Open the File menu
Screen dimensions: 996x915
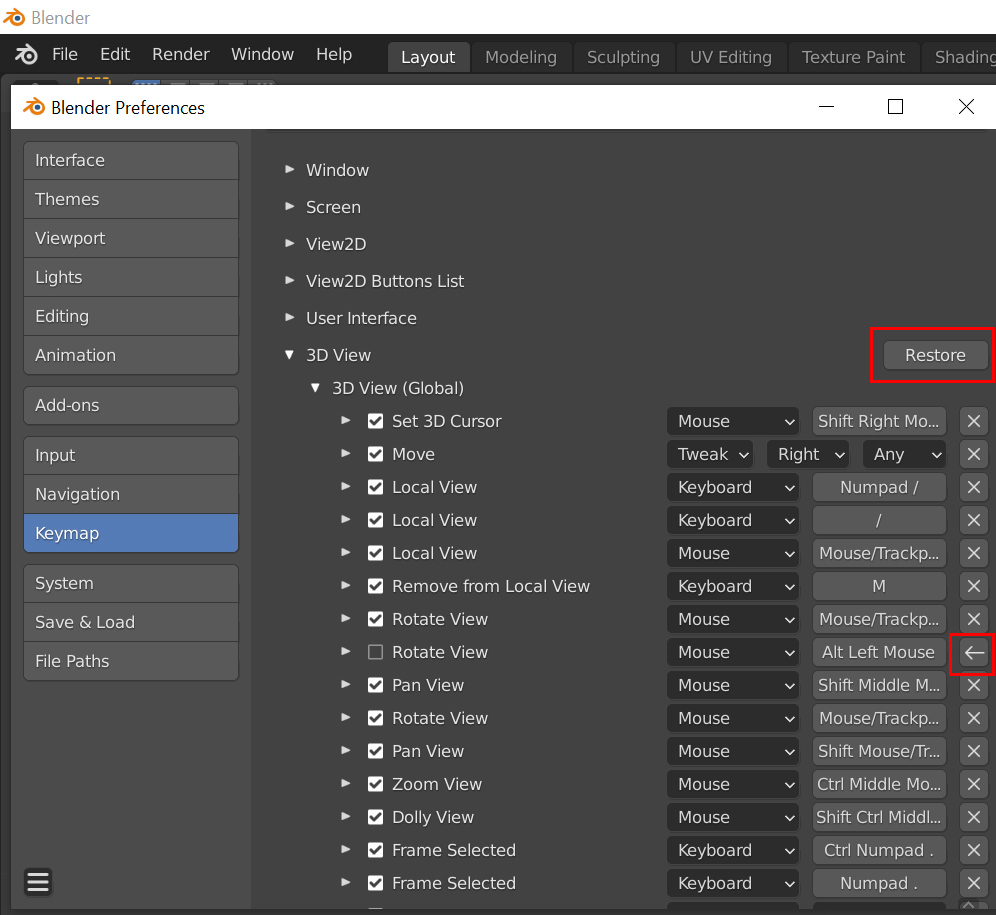click(x=65, y=55)
